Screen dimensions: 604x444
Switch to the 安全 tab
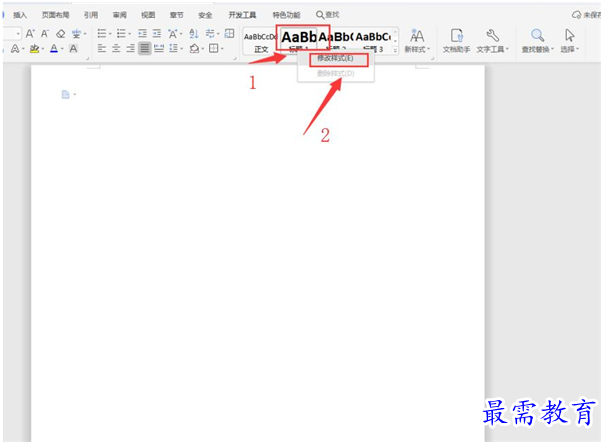pyautogui.click(x=205, y=15)
